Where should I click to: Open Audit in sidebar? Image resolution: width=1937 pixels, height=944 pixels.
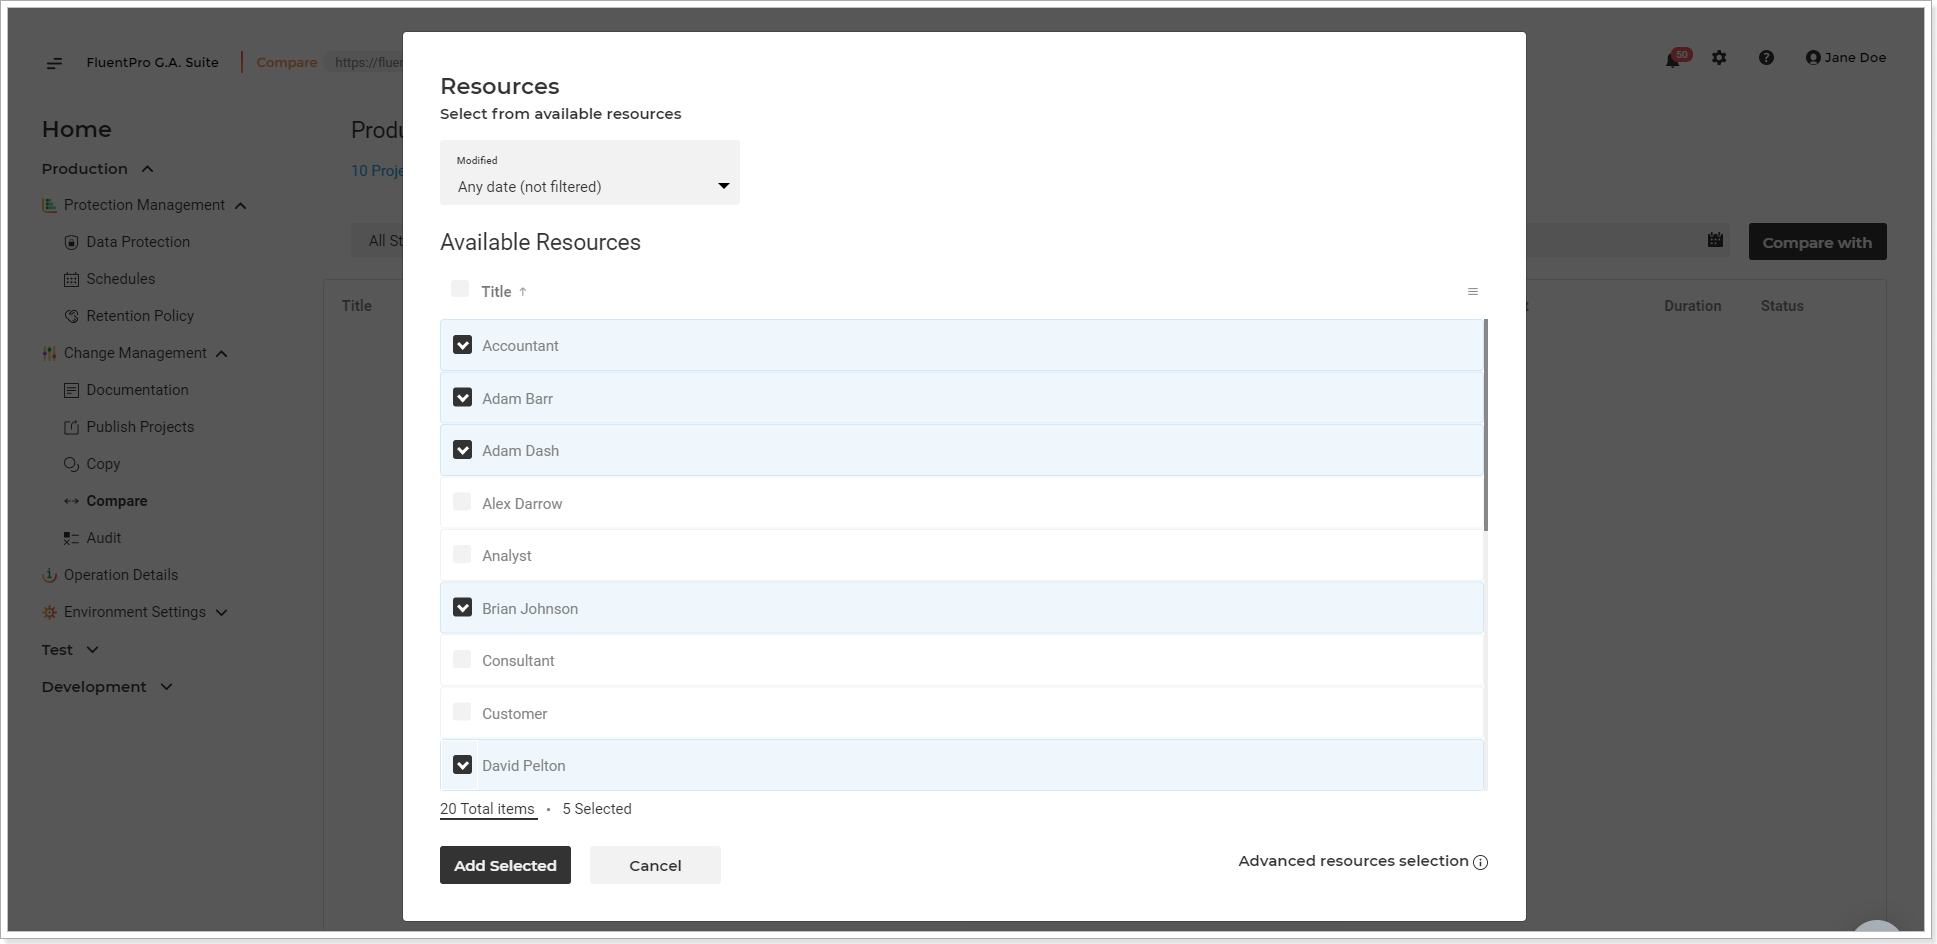[104, 538]
